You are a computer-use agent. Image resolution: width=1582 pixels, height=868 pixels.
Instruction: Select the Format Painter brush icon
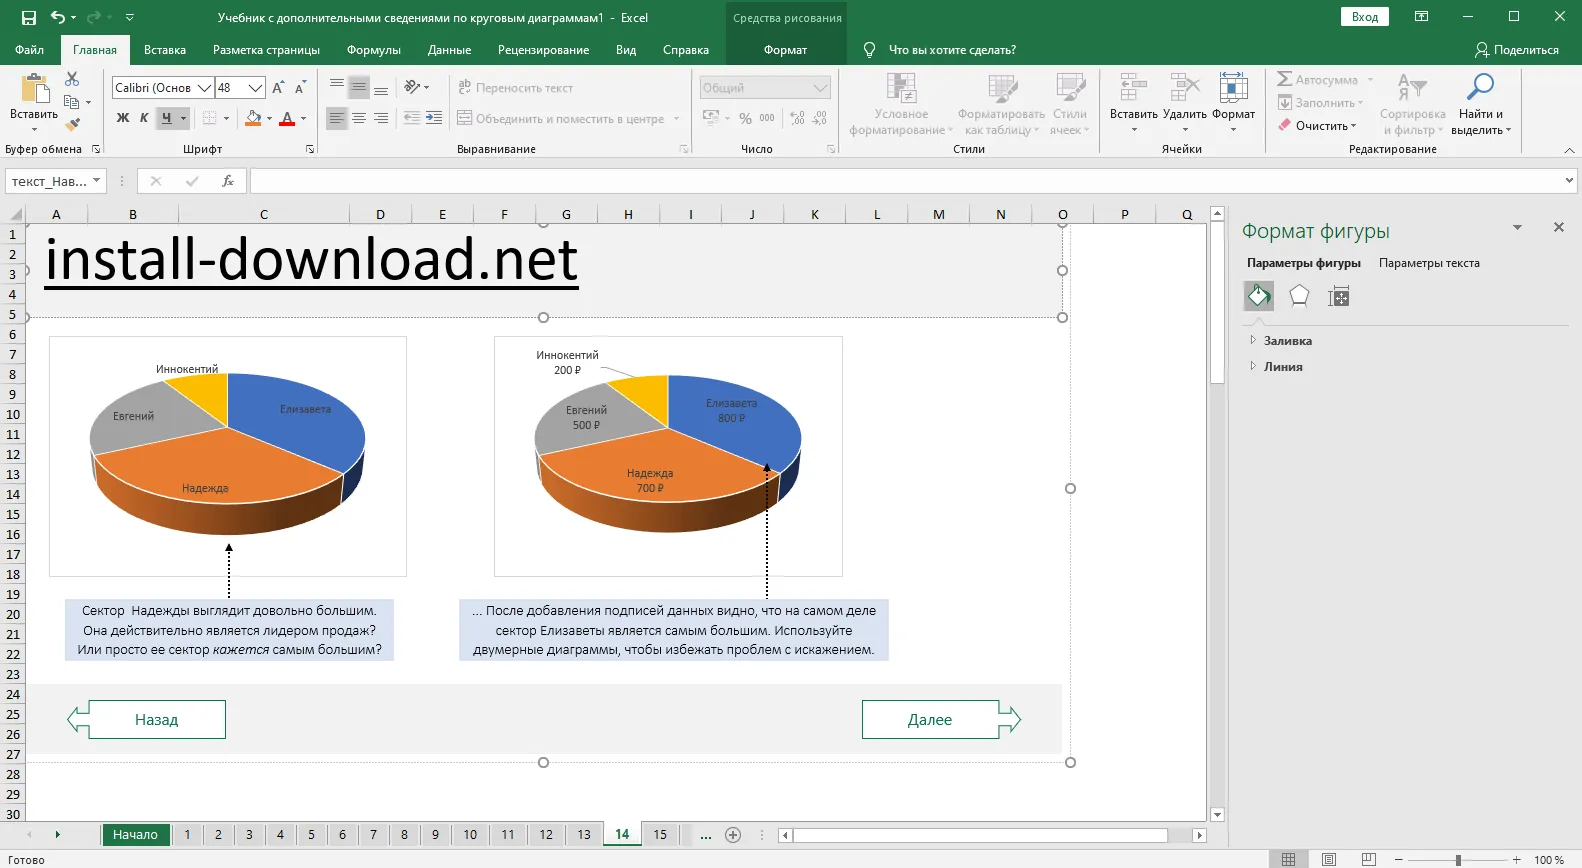point(72,124)
